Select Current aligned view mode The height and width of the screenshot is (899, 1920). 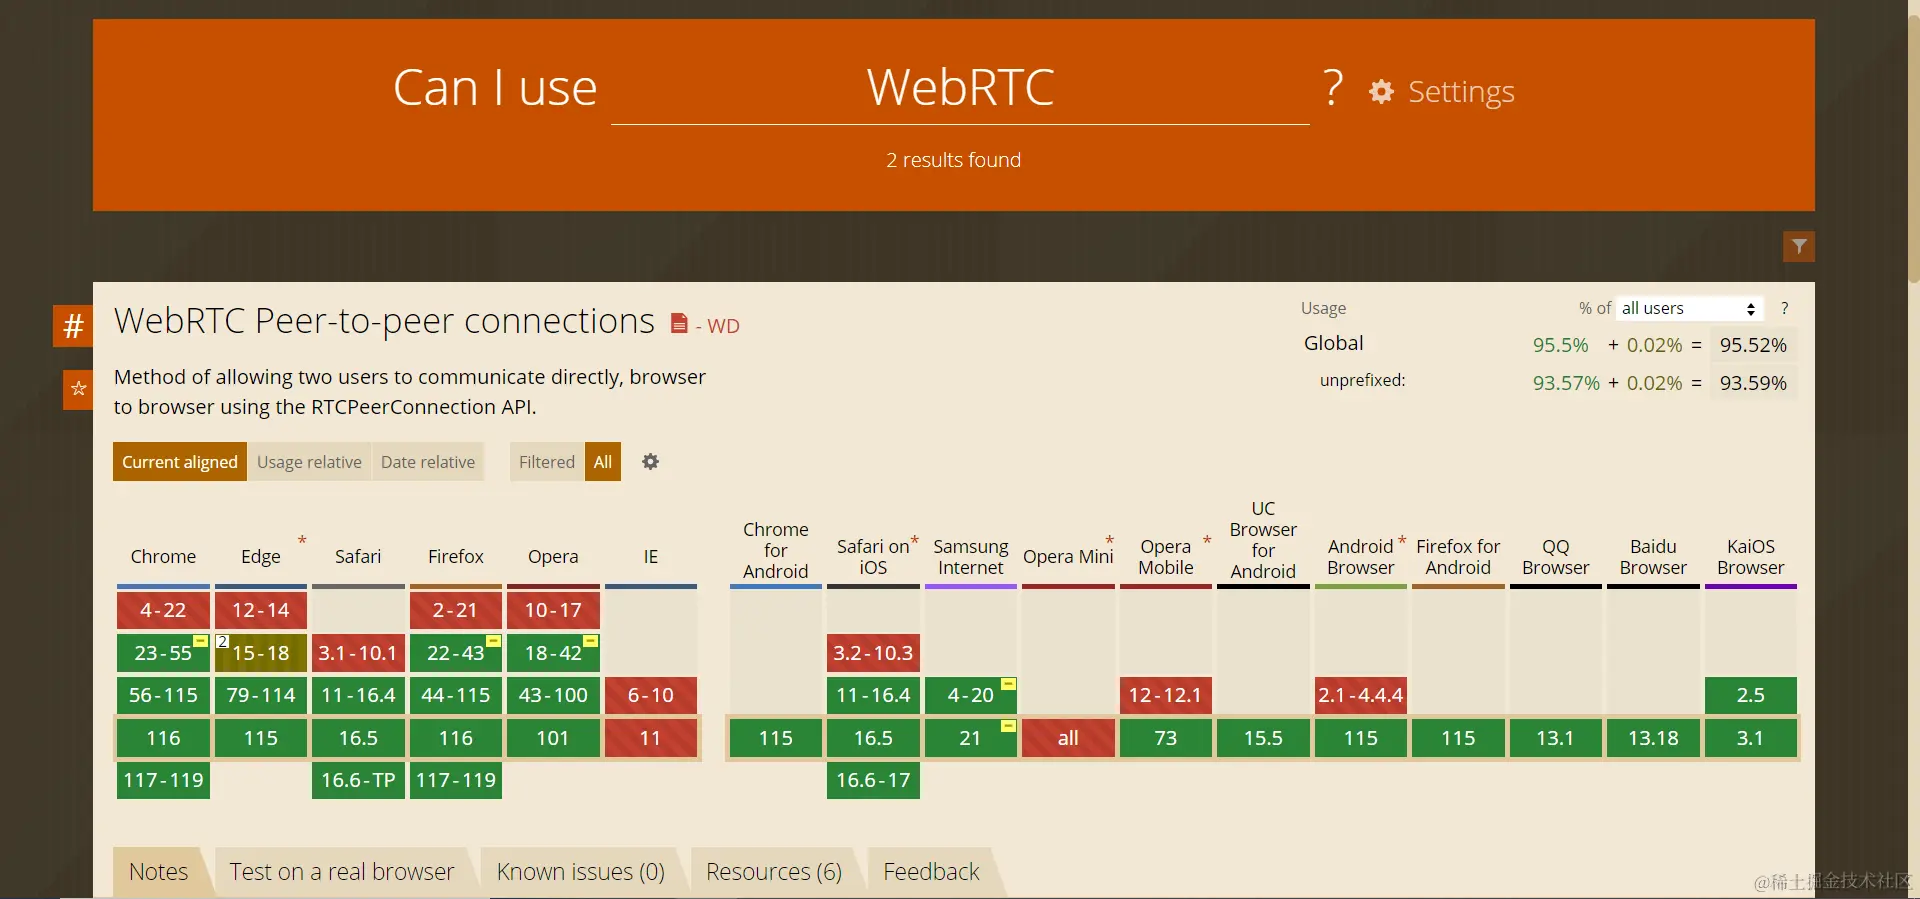tap(180, 462)
